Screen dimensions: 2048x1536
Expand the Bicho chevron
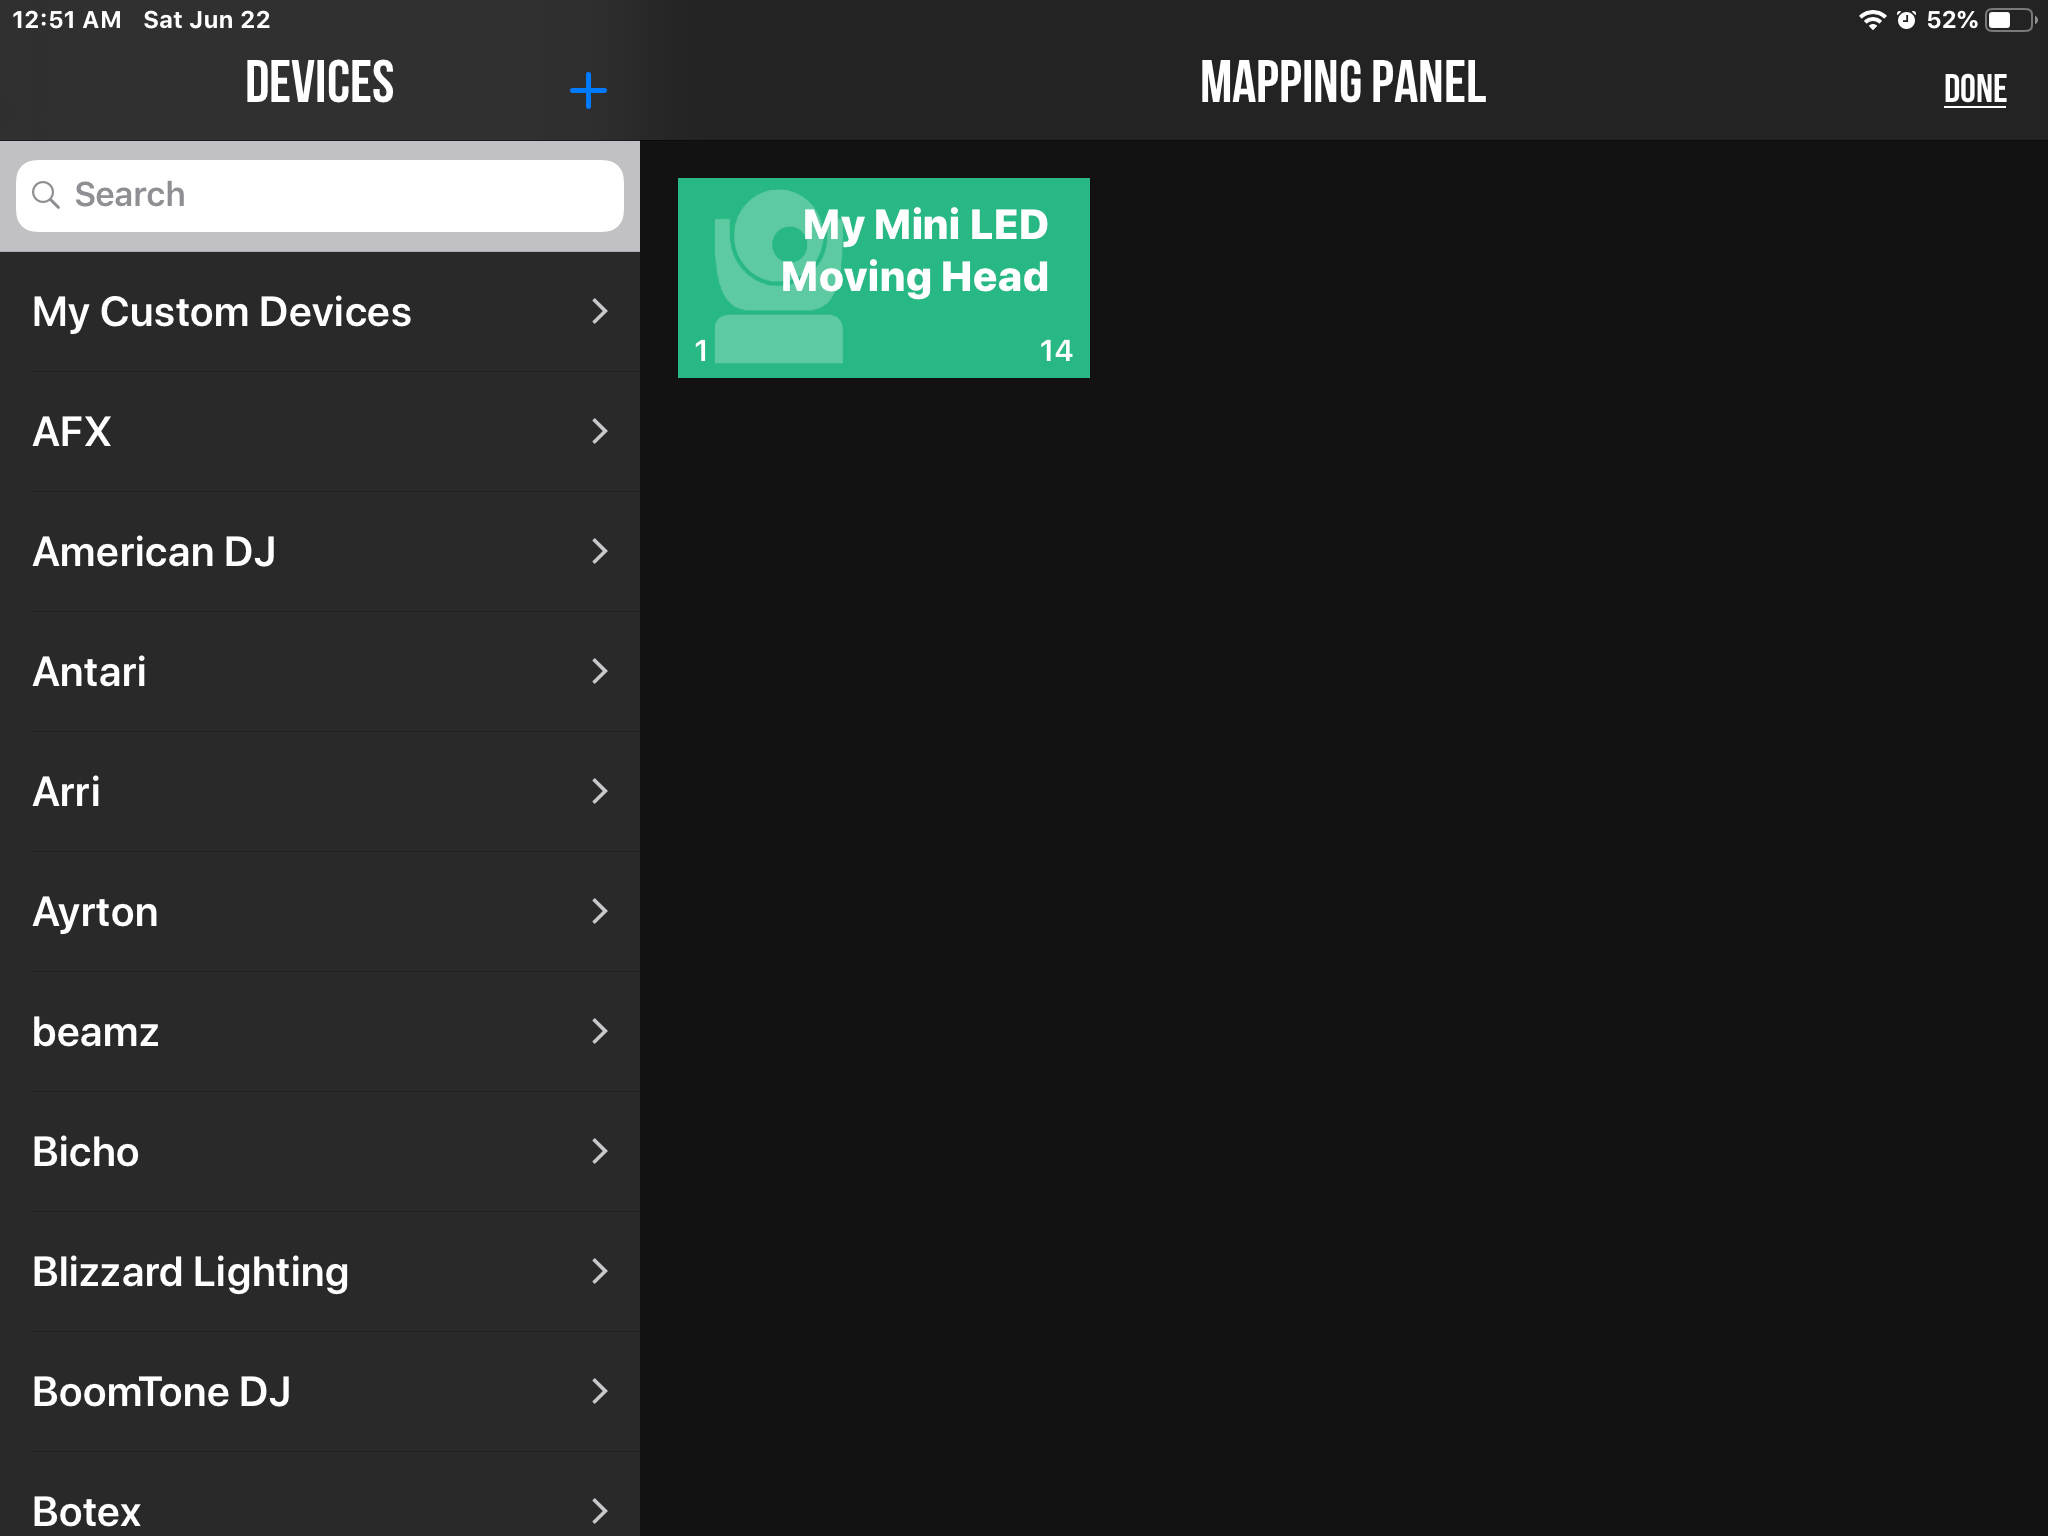[x=599, y=1151]
